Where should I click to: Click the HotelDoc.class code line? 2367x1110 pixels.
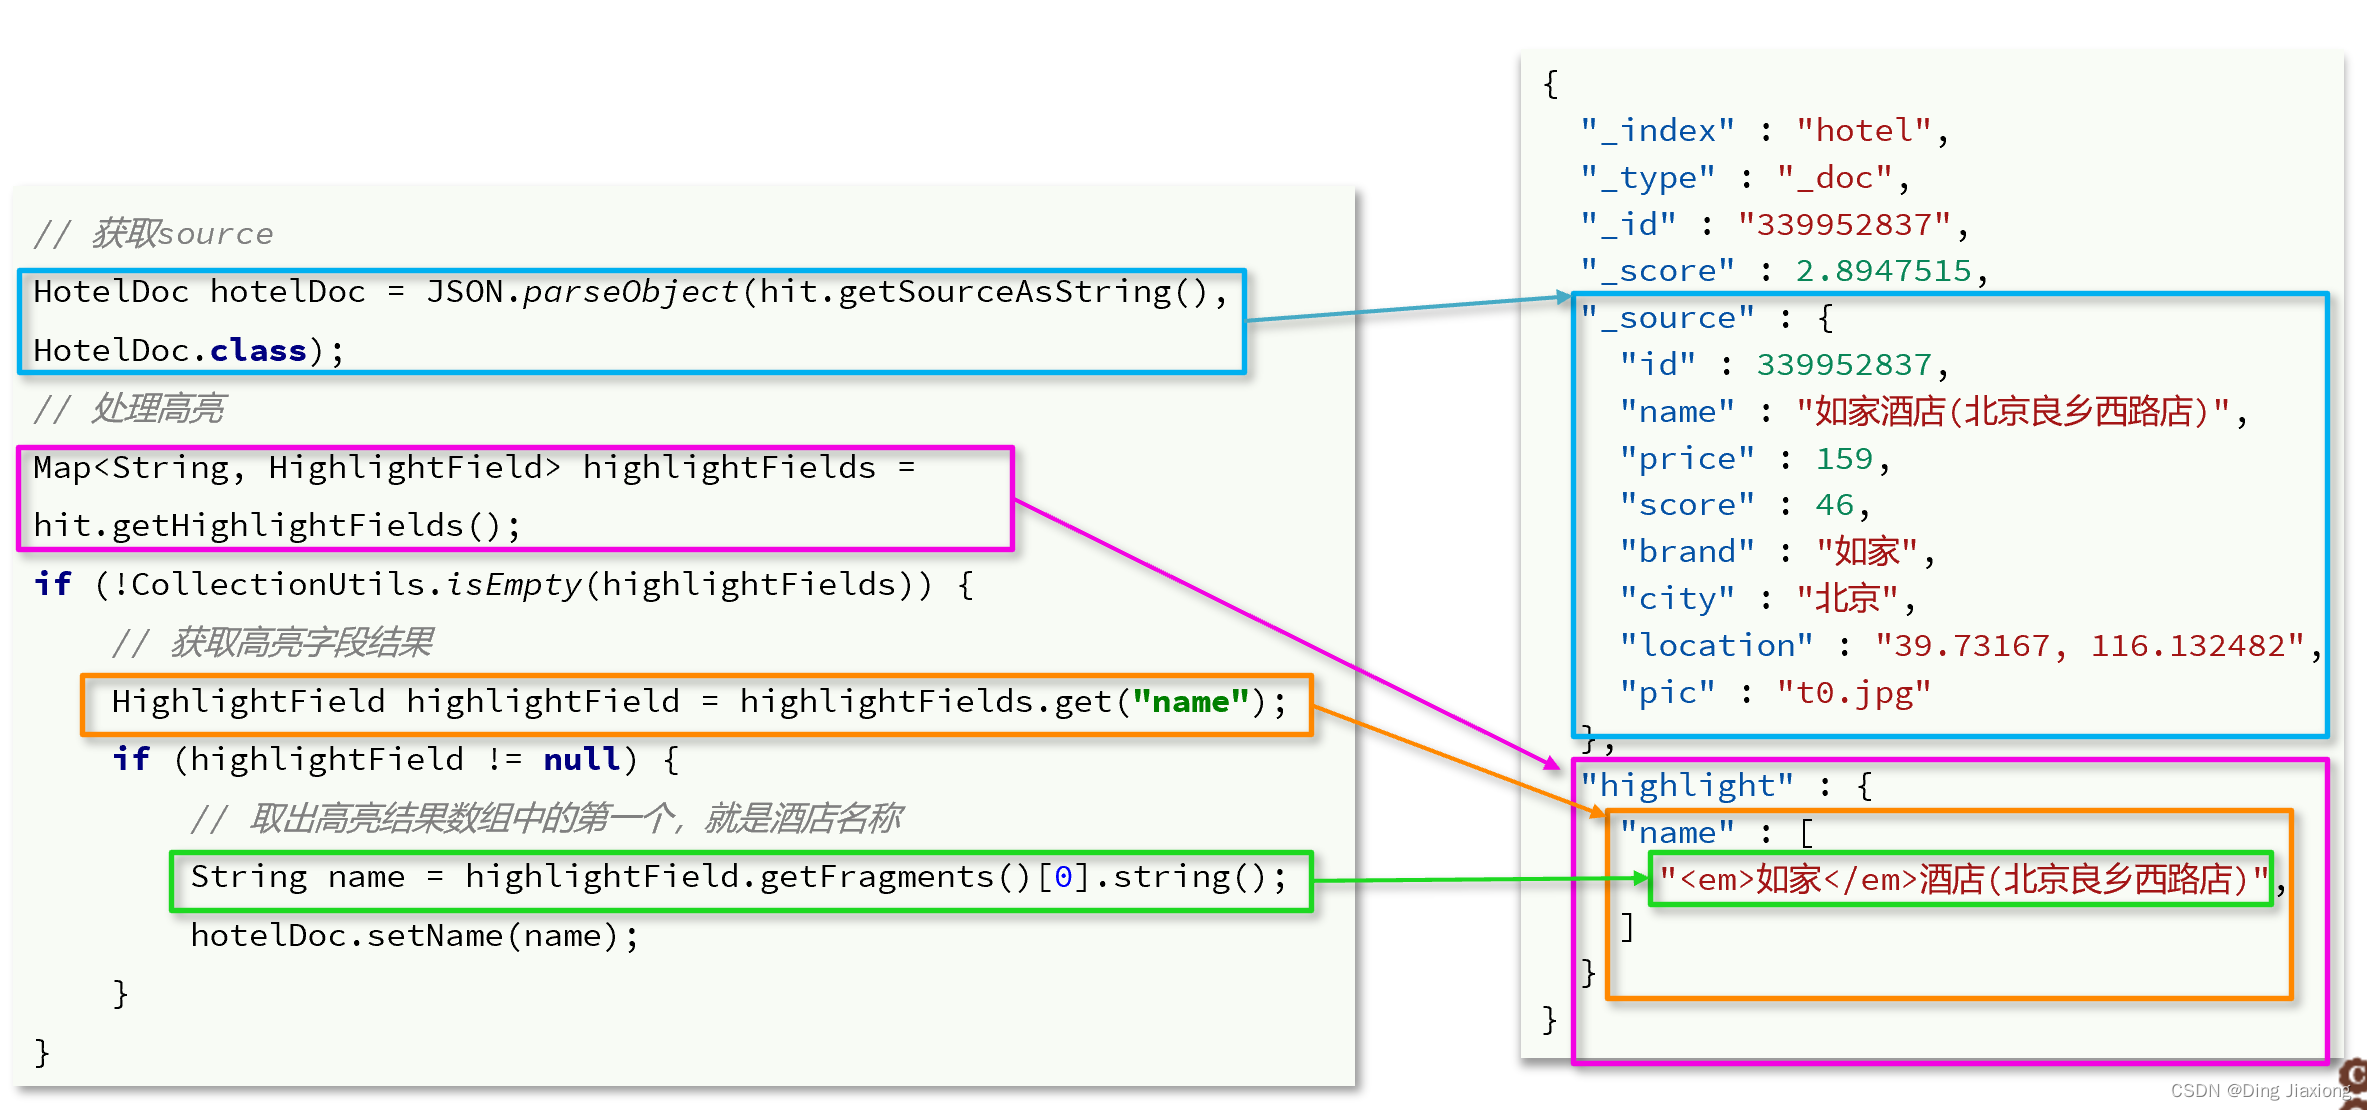coord(188,351)
